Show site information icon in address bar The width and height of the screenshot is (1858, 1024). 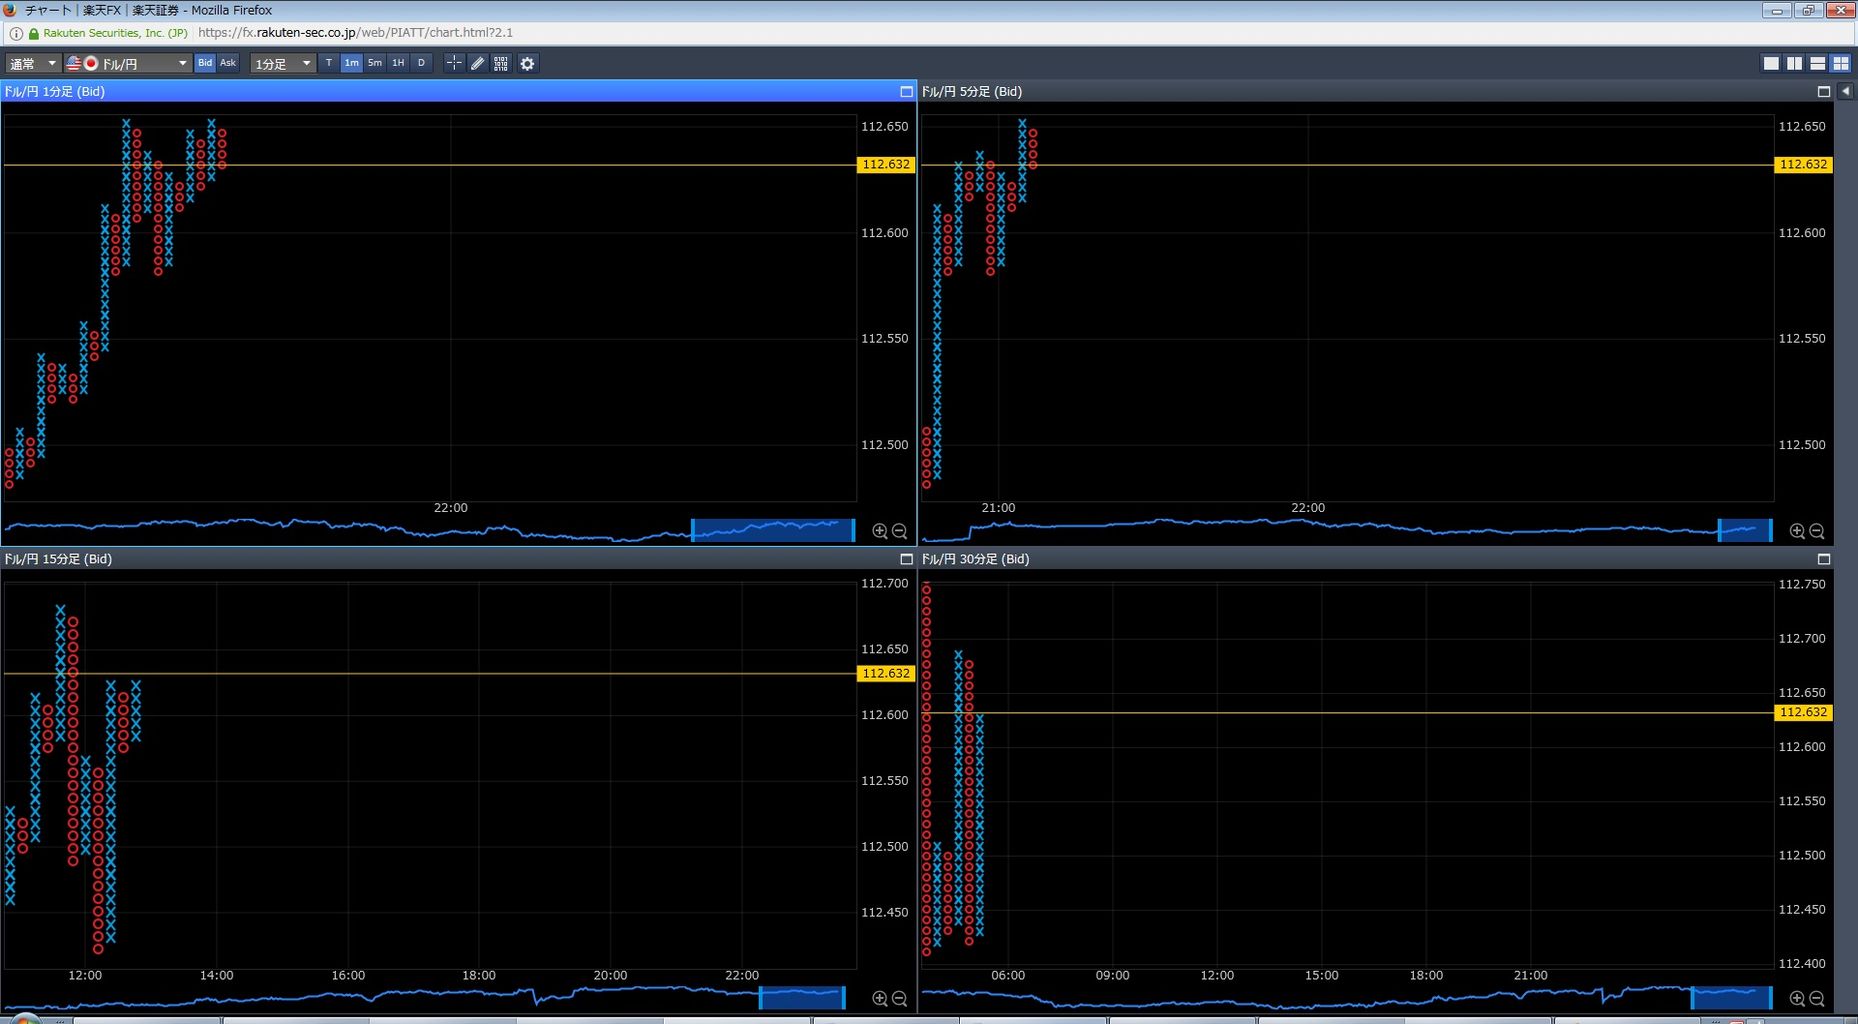[16, 33]
